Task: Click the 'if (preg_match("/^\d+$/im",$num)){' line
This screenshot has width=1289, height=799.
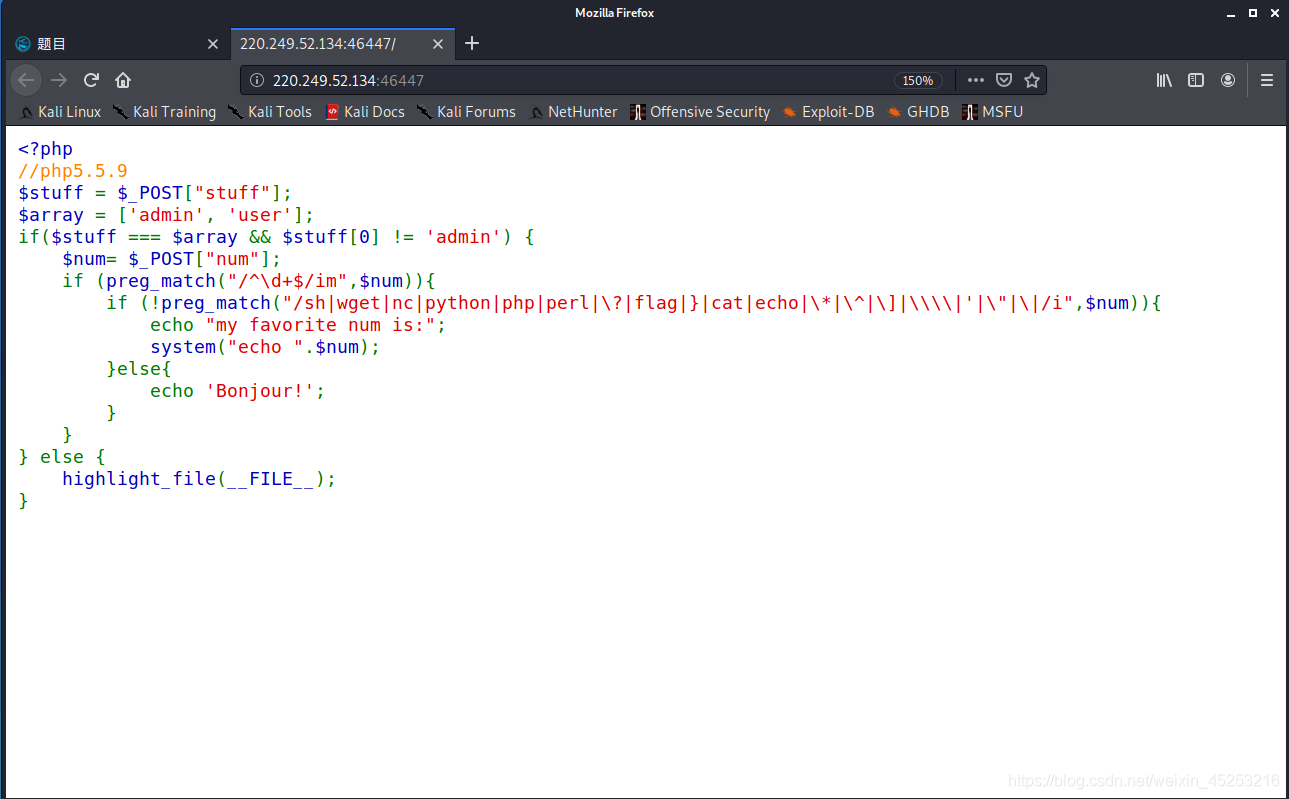Action: 249,281
